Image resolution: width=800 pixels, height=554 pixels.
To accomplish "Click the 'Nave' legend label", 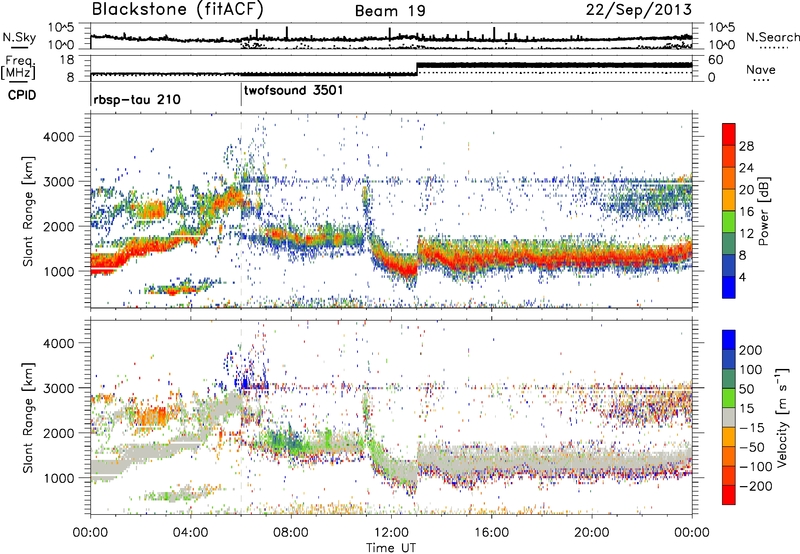I will [761, 69].
